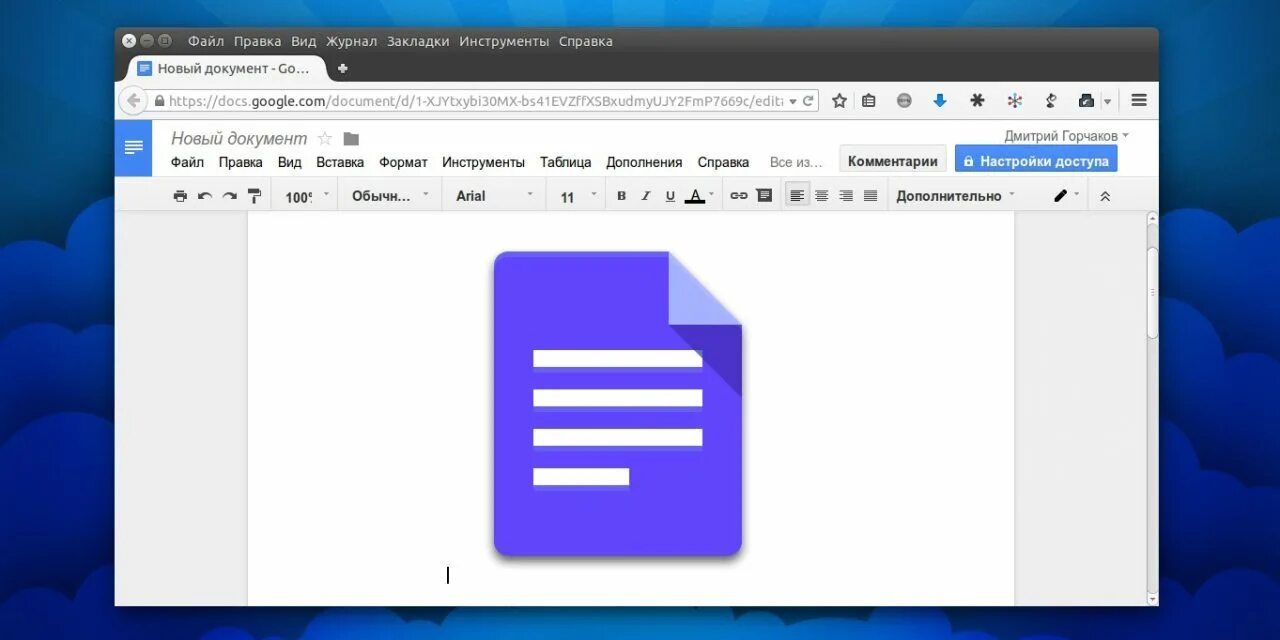Open the zoom level dropdown
Screen dimensions: 1280x640
[x=306, y=196]
